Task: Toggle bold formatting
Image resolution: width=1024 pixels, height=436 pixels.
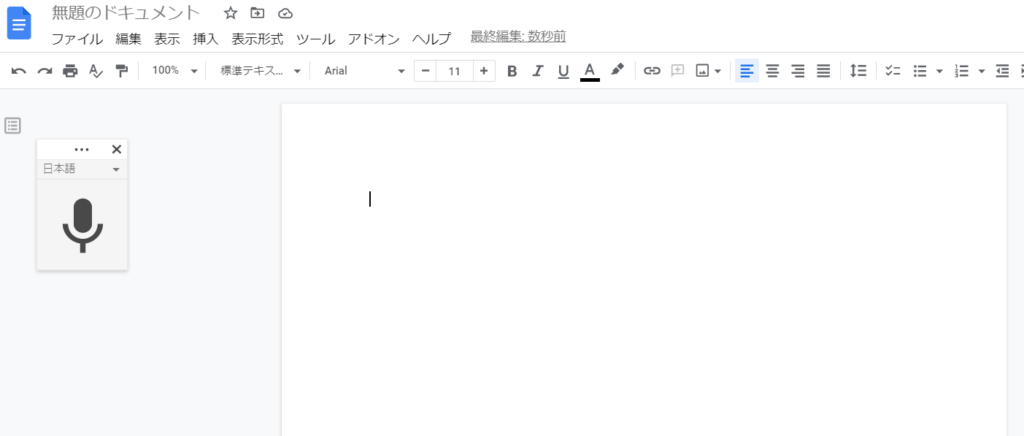Action: 512,71
